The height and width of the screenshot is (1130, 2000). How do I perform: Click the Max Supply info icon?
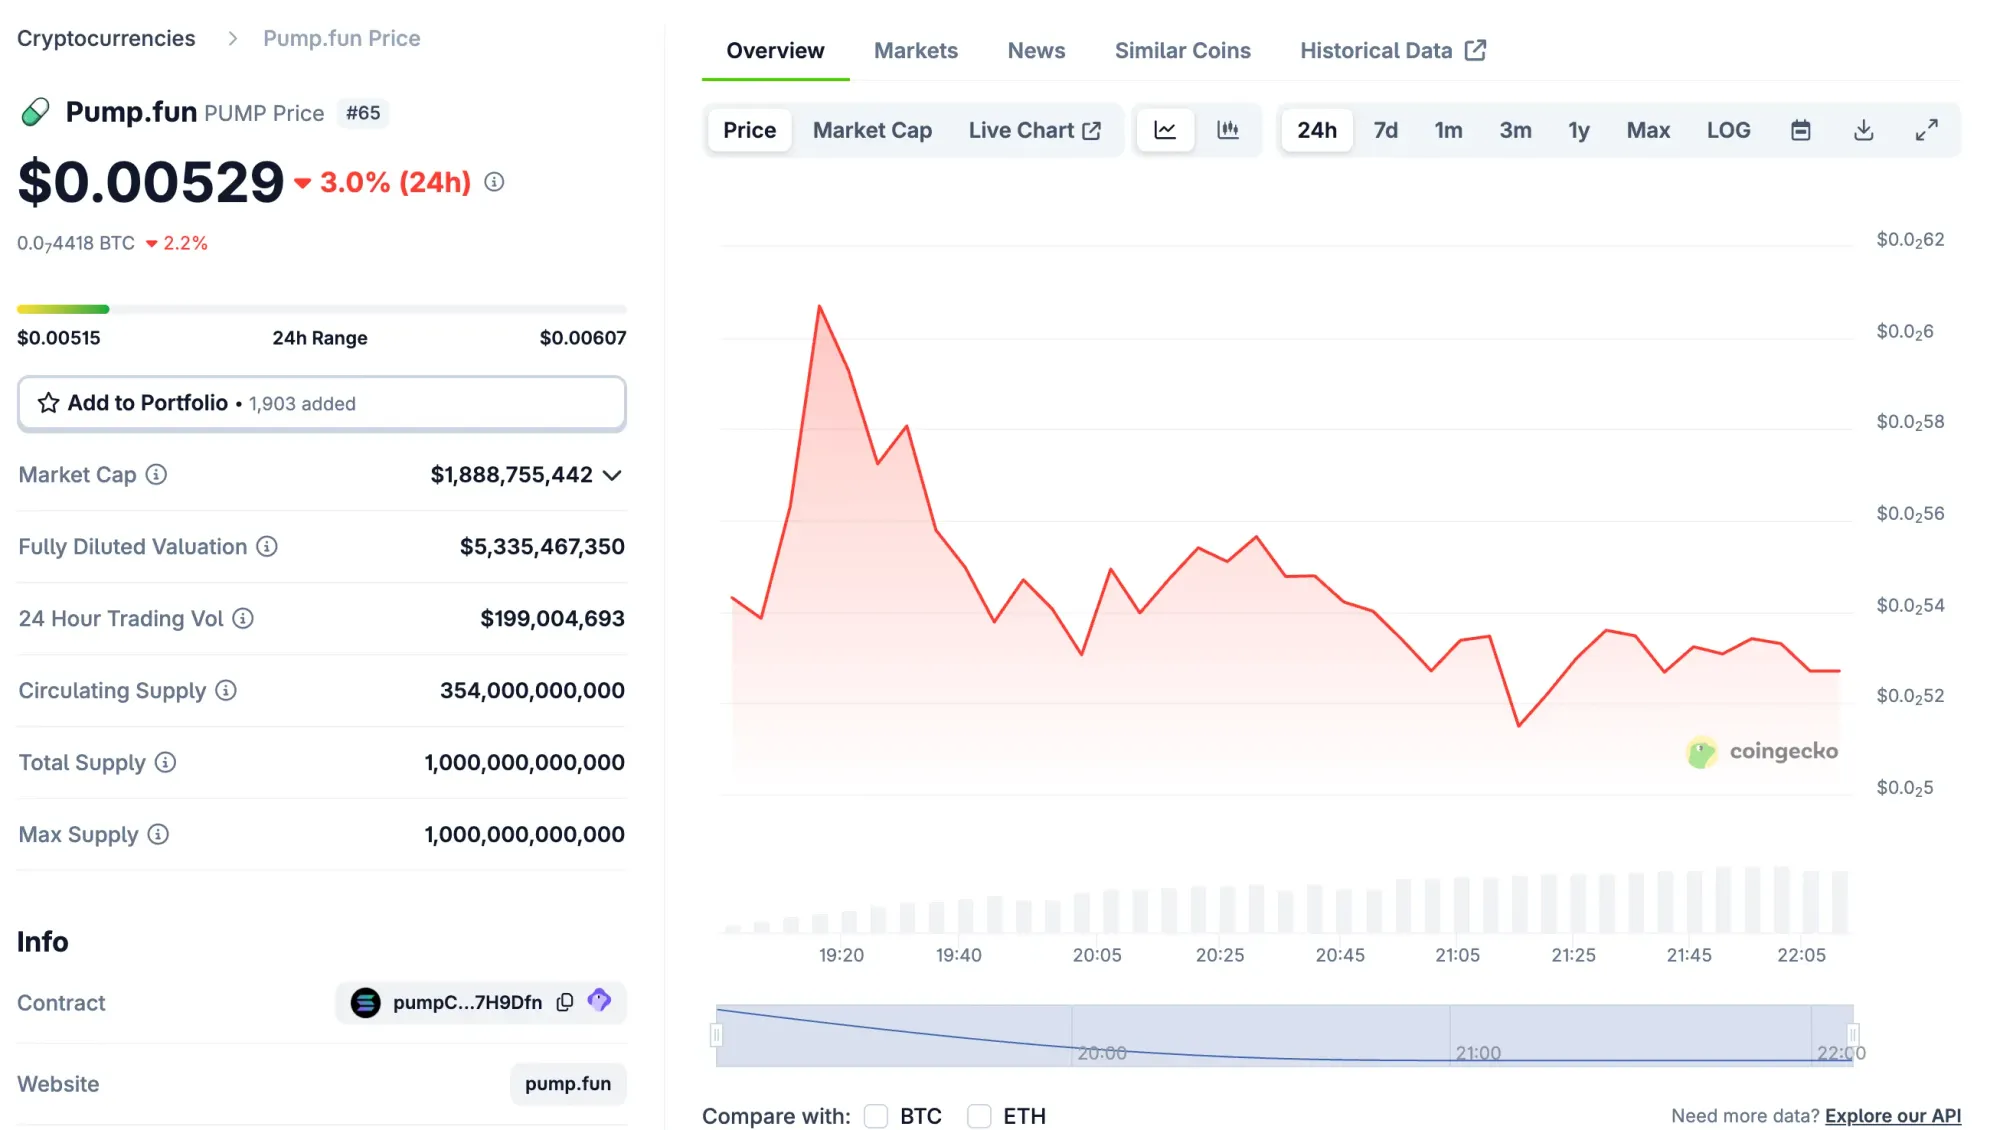pyautogui.click(x=158, y=834)
